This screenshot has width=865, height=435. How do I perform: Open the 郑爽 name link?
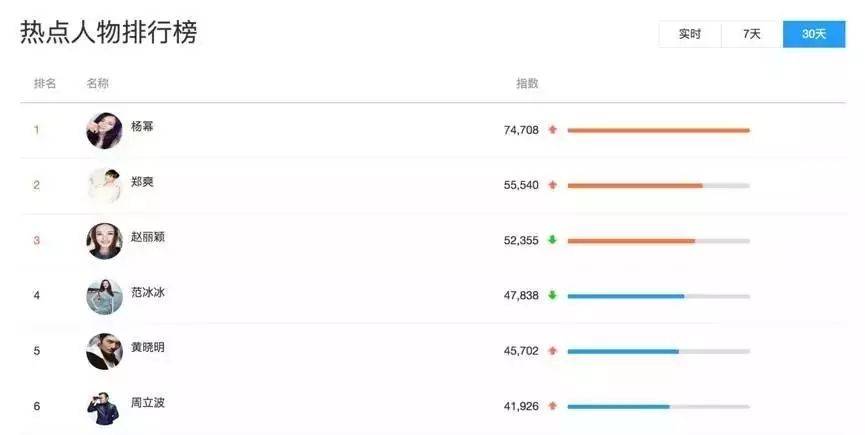tap(142, 181)
